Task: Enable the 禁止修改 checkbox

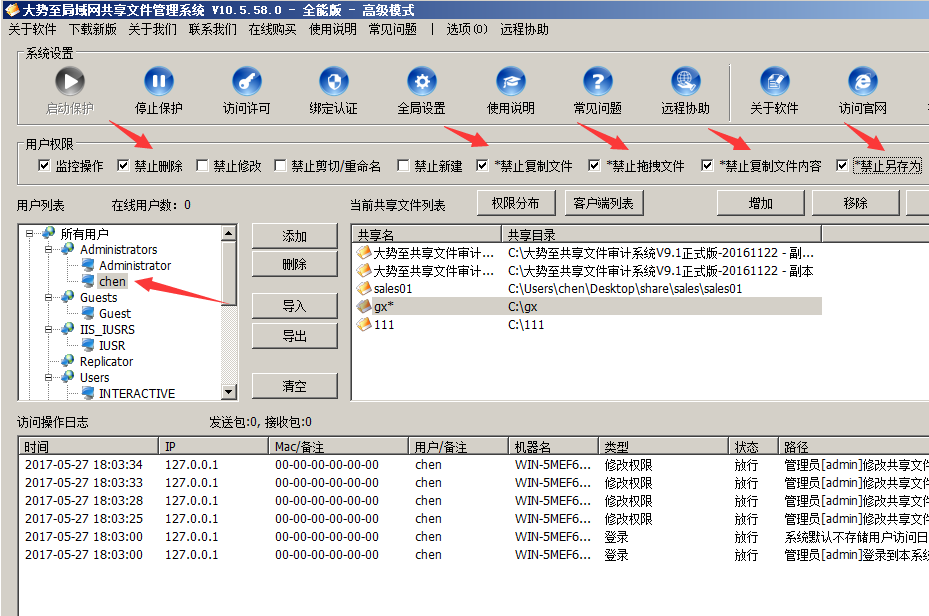Action: pos(203,166)
